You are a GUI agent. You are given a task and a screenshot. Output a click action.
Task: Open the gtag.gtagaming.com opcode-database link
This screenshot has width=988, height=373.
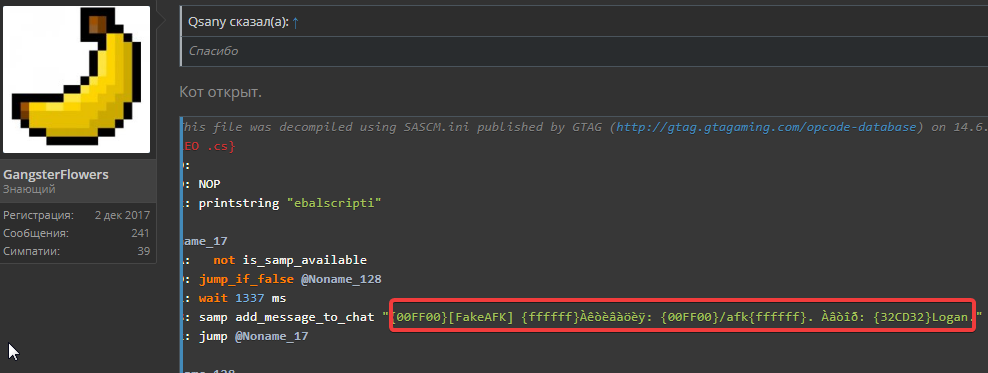(x=766, y=127)
